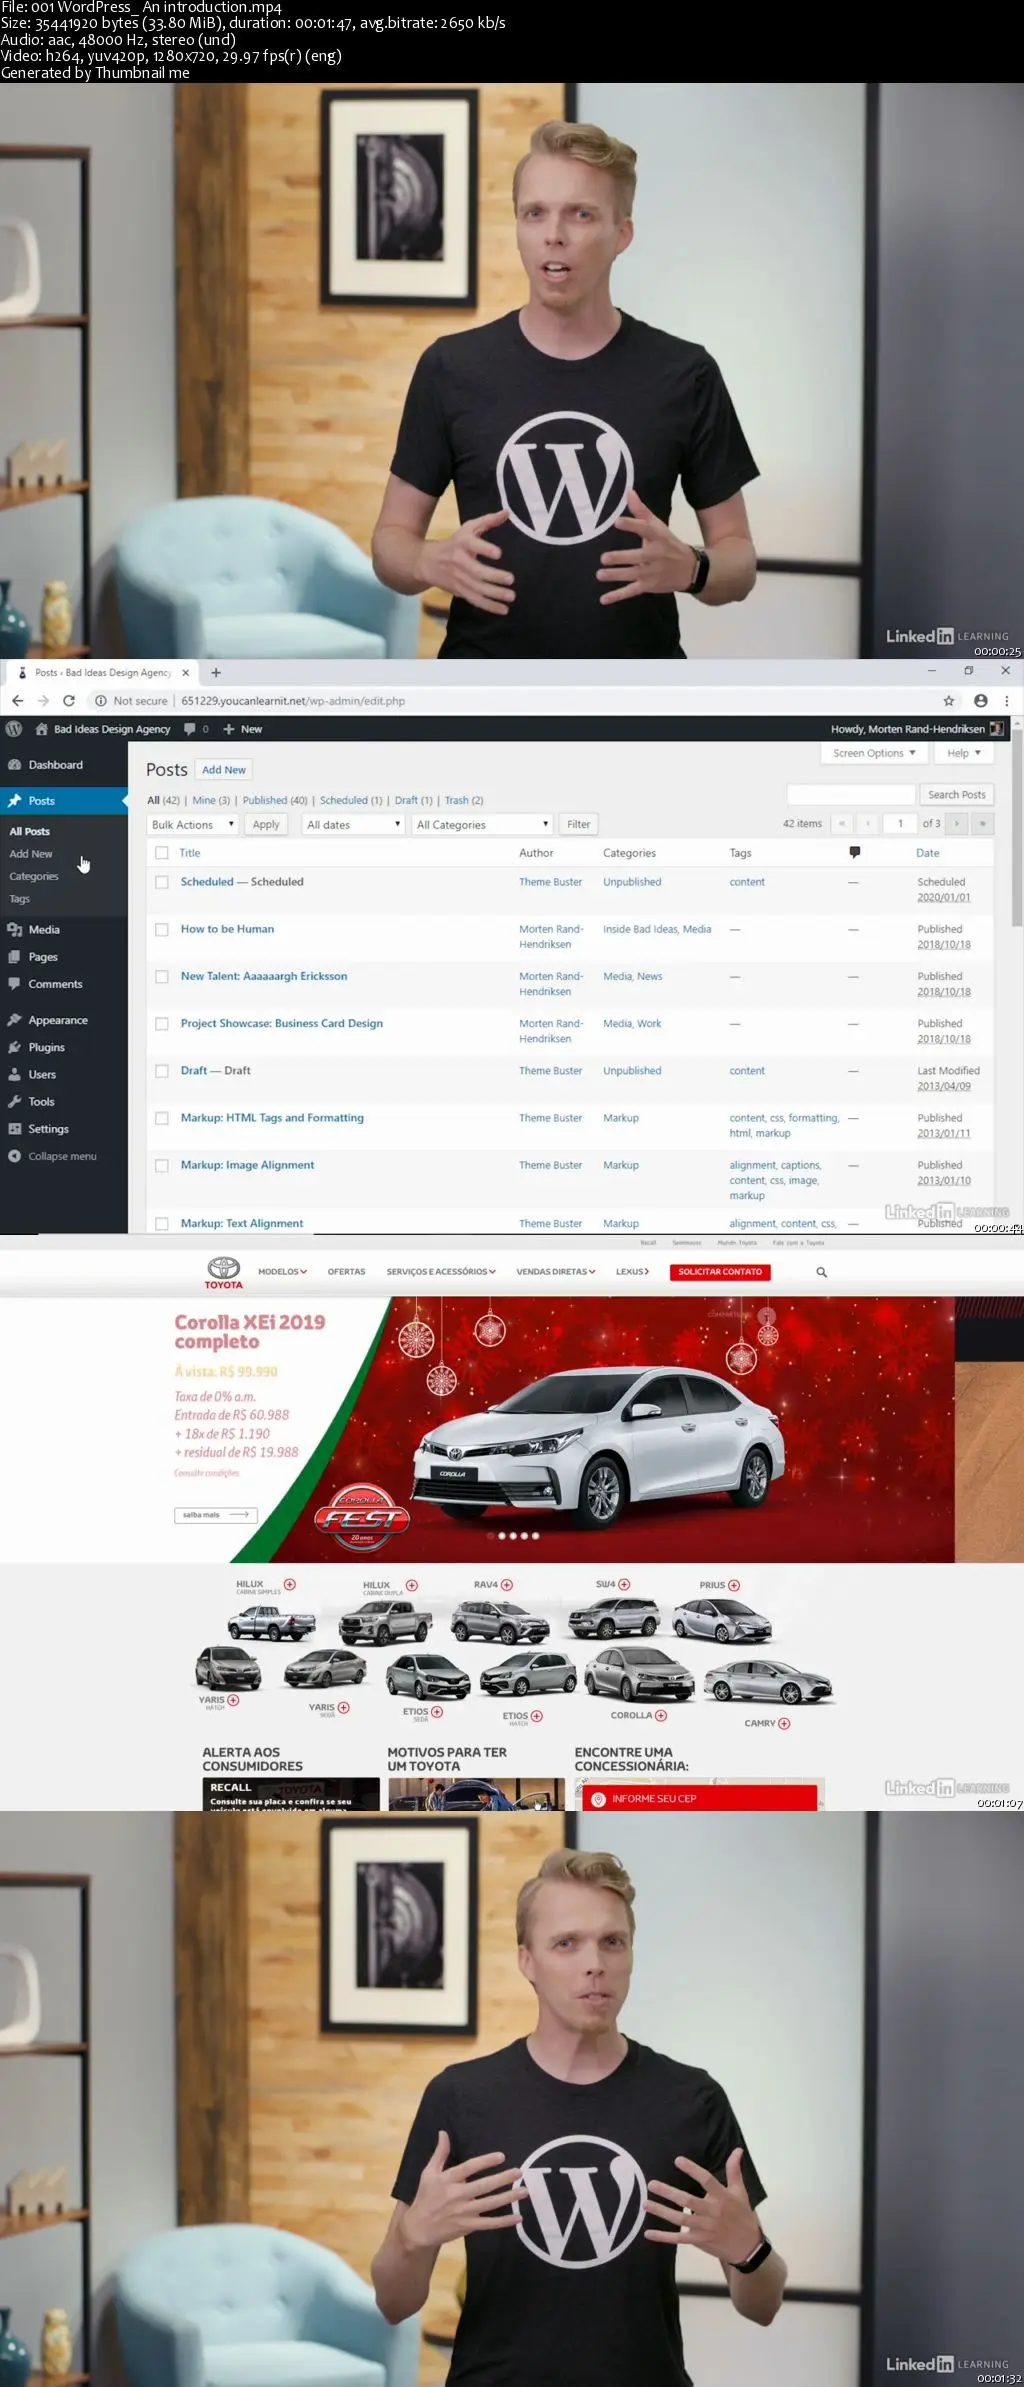Viewport: 1024px width, 2387px height.
Task: Open search on the Toyota site
Action: point(821,1272)
